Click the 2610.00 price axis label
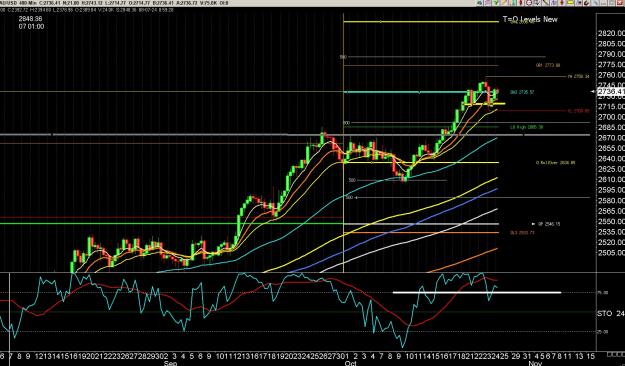The image size is (625, 366). click(x=611, y=179)
